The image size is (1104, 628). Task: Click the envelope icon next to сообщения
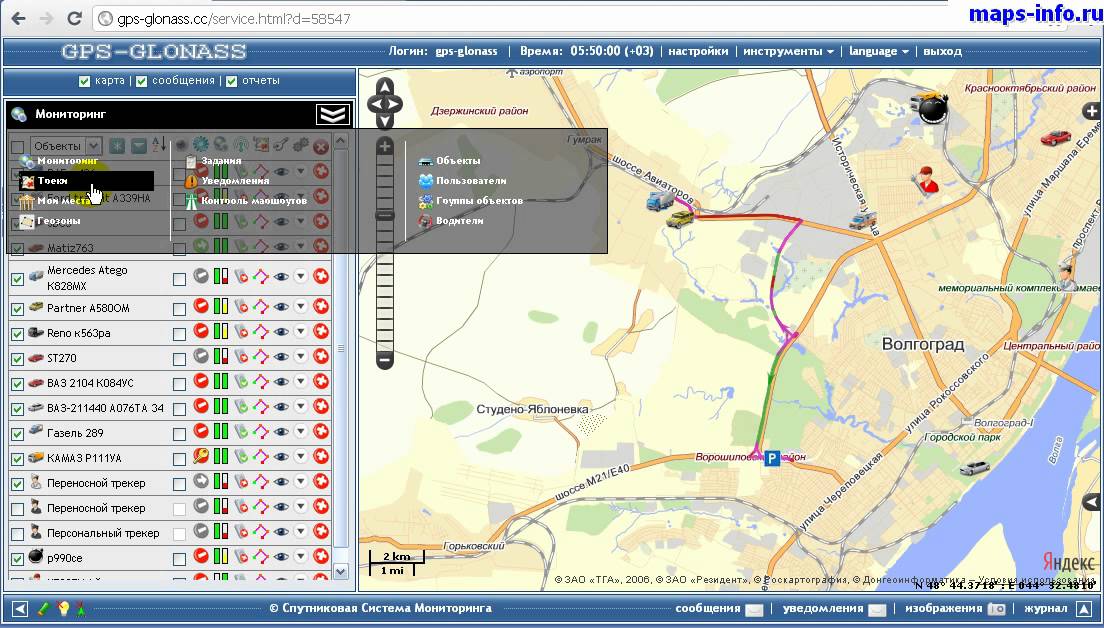tap(753, 609)
